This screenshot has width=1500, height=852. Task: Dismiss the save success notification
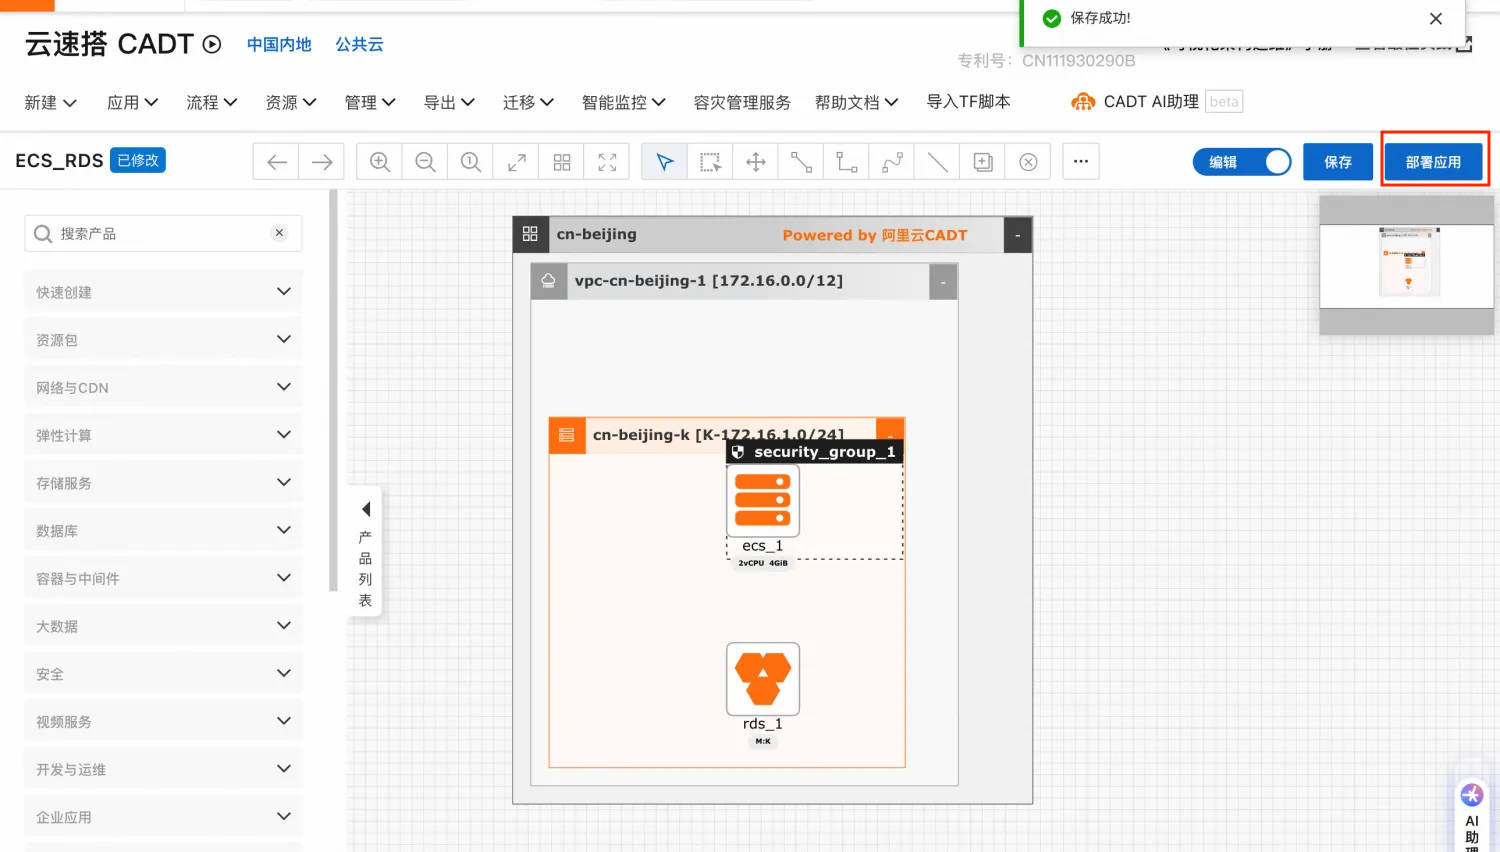(1436, 19)
